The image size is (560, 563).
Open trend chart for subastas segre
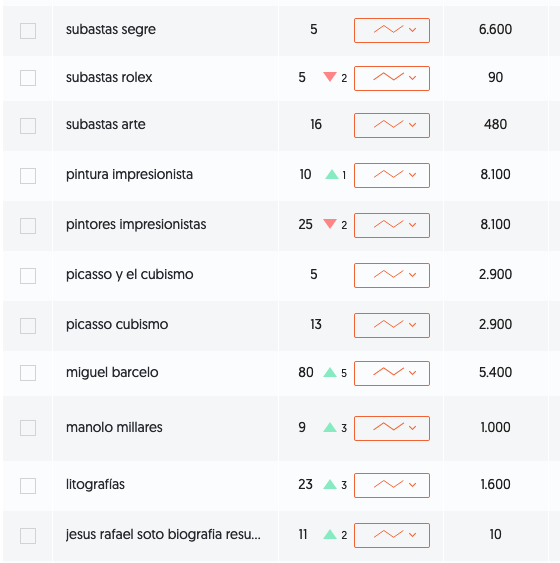tap(392, 31)
